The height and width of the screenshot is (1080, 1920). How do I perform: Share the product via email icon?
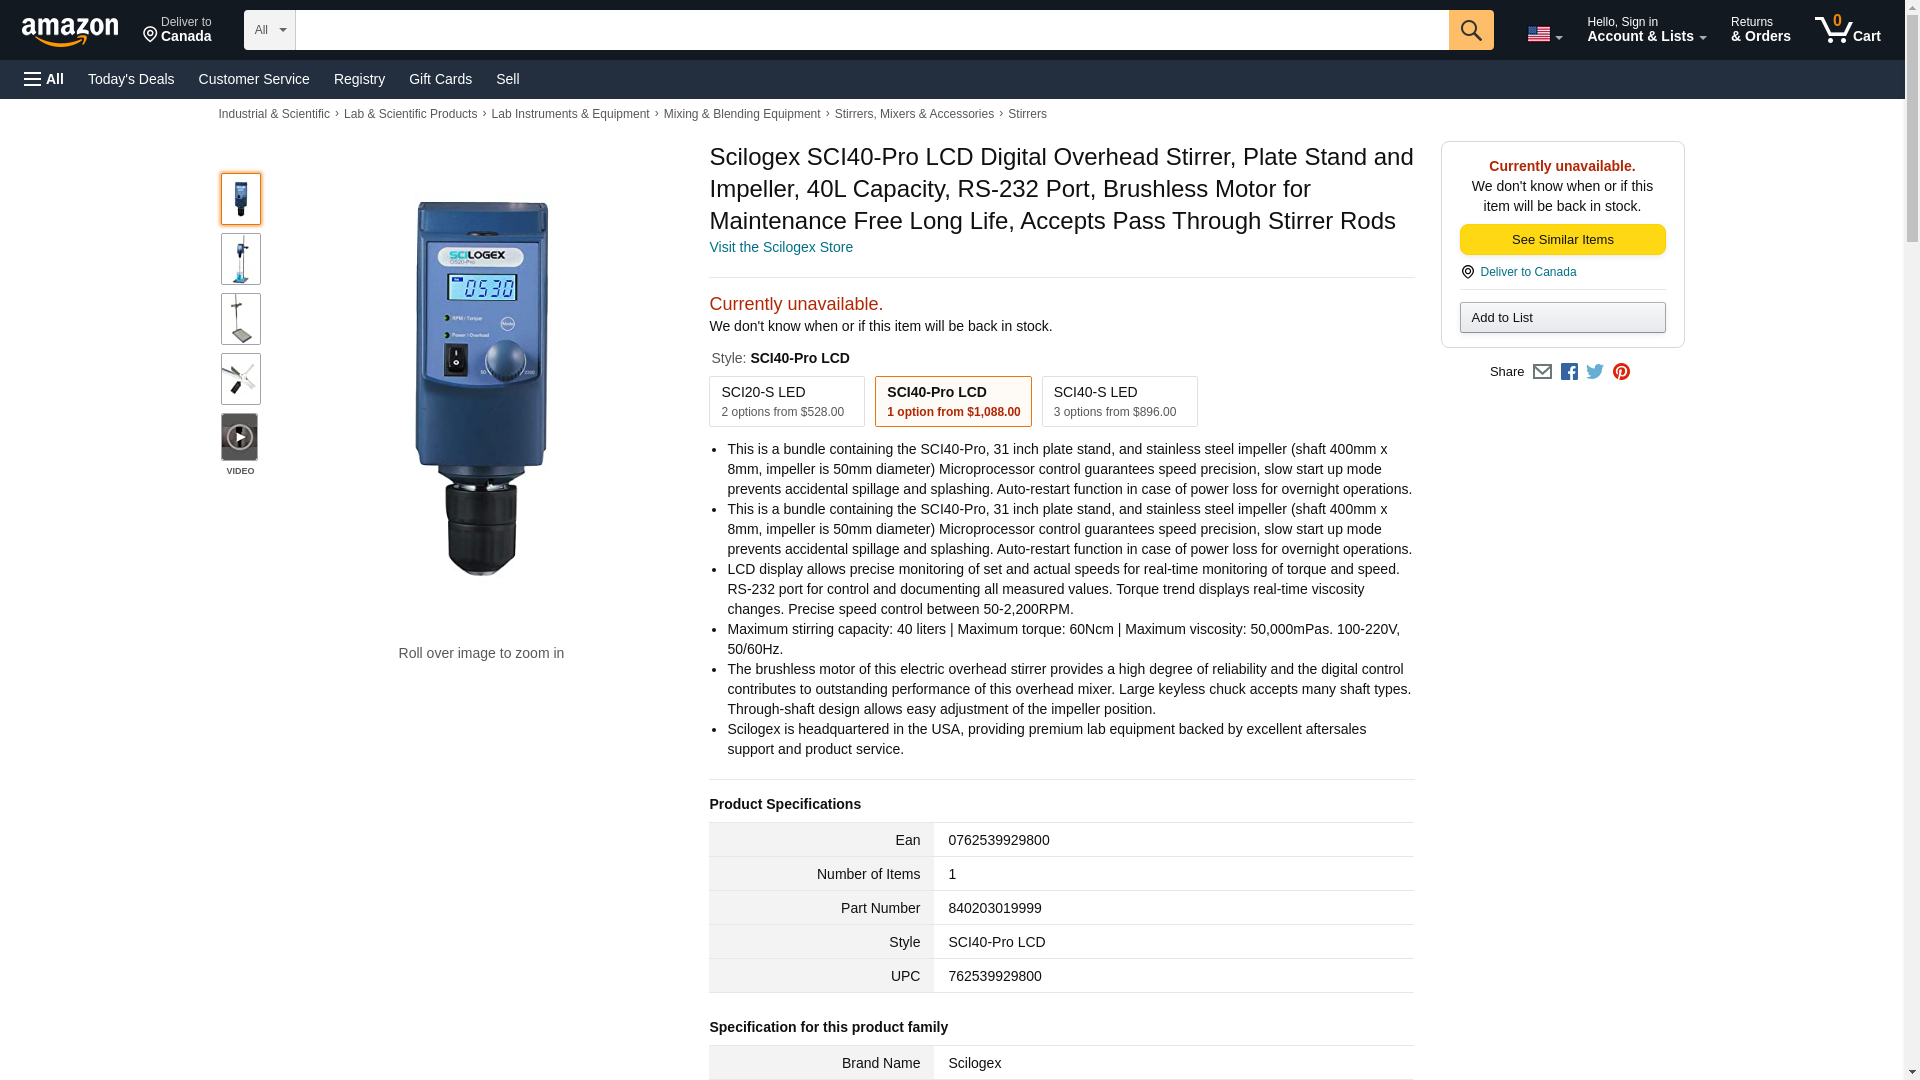point(1542,372)
